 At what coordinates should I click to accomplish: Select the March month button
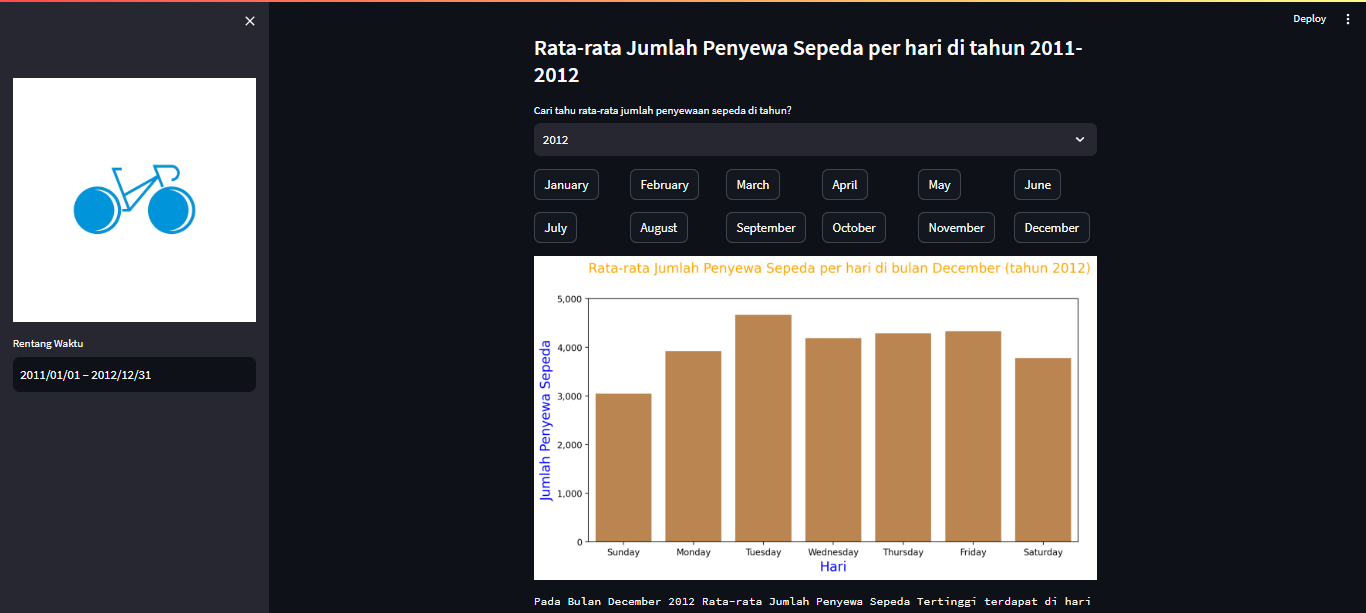tap(752, 184)
